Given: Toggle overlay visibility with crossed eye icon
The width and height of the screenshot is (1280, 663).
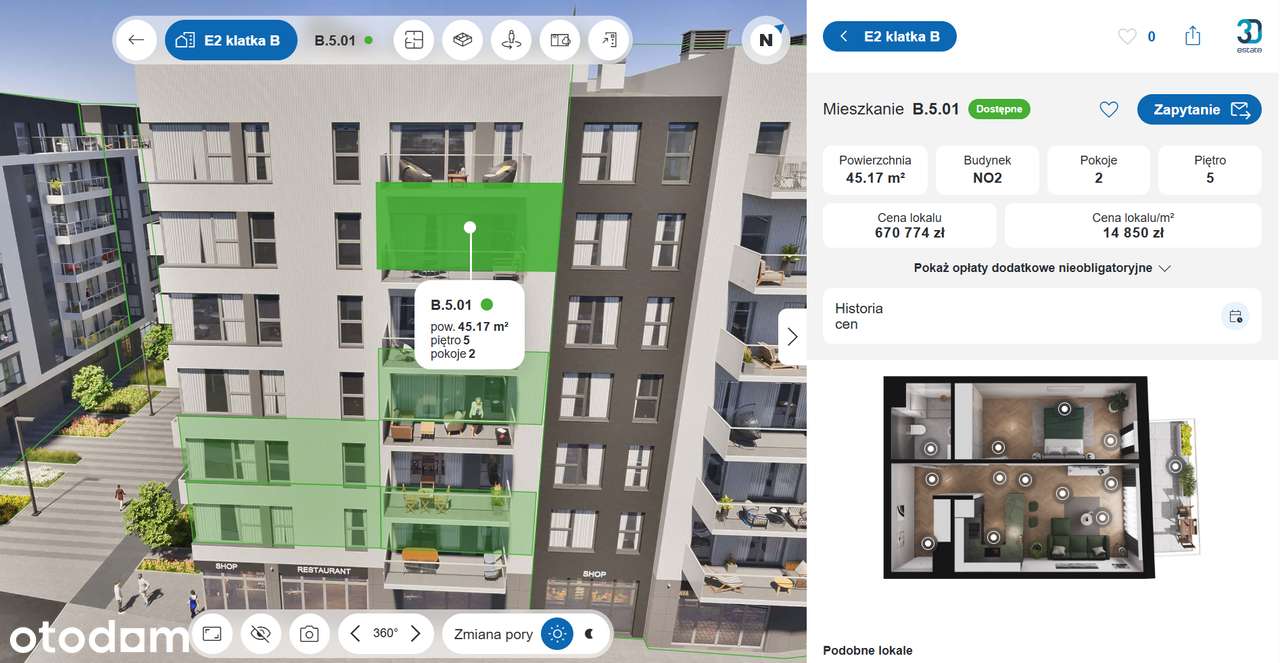Looking at the screenshot, I should coord(261,633).
